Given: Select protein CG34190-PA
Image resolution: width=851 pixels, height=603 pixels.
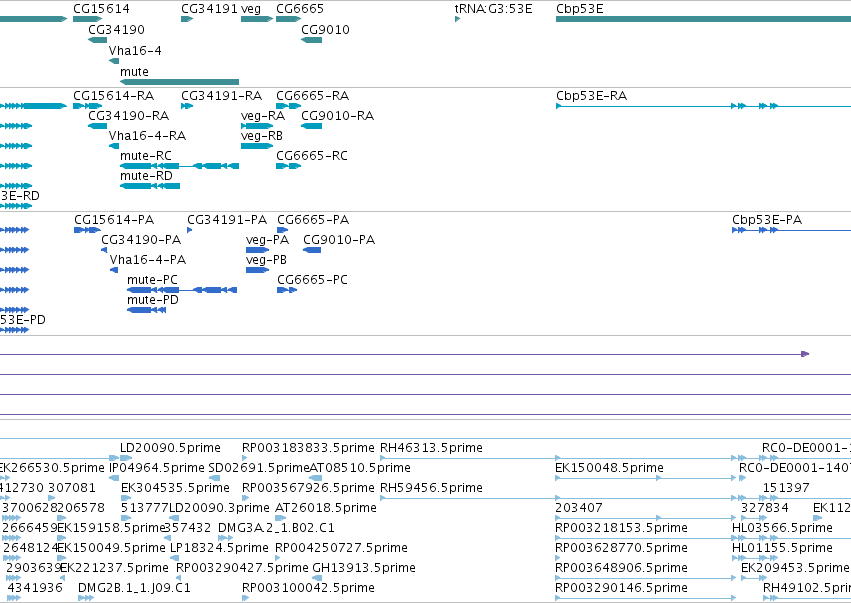Looking at the screenshot, I should coord(141,240).
